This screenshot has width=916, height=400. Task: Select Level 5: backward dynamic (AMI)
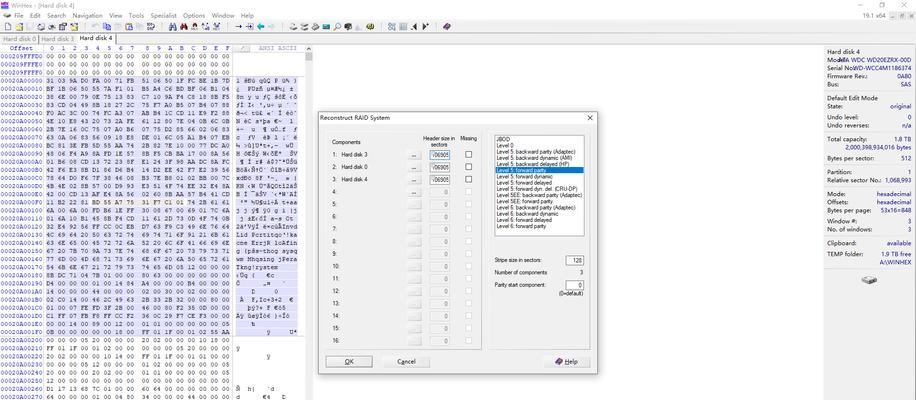tap(539, 158)
